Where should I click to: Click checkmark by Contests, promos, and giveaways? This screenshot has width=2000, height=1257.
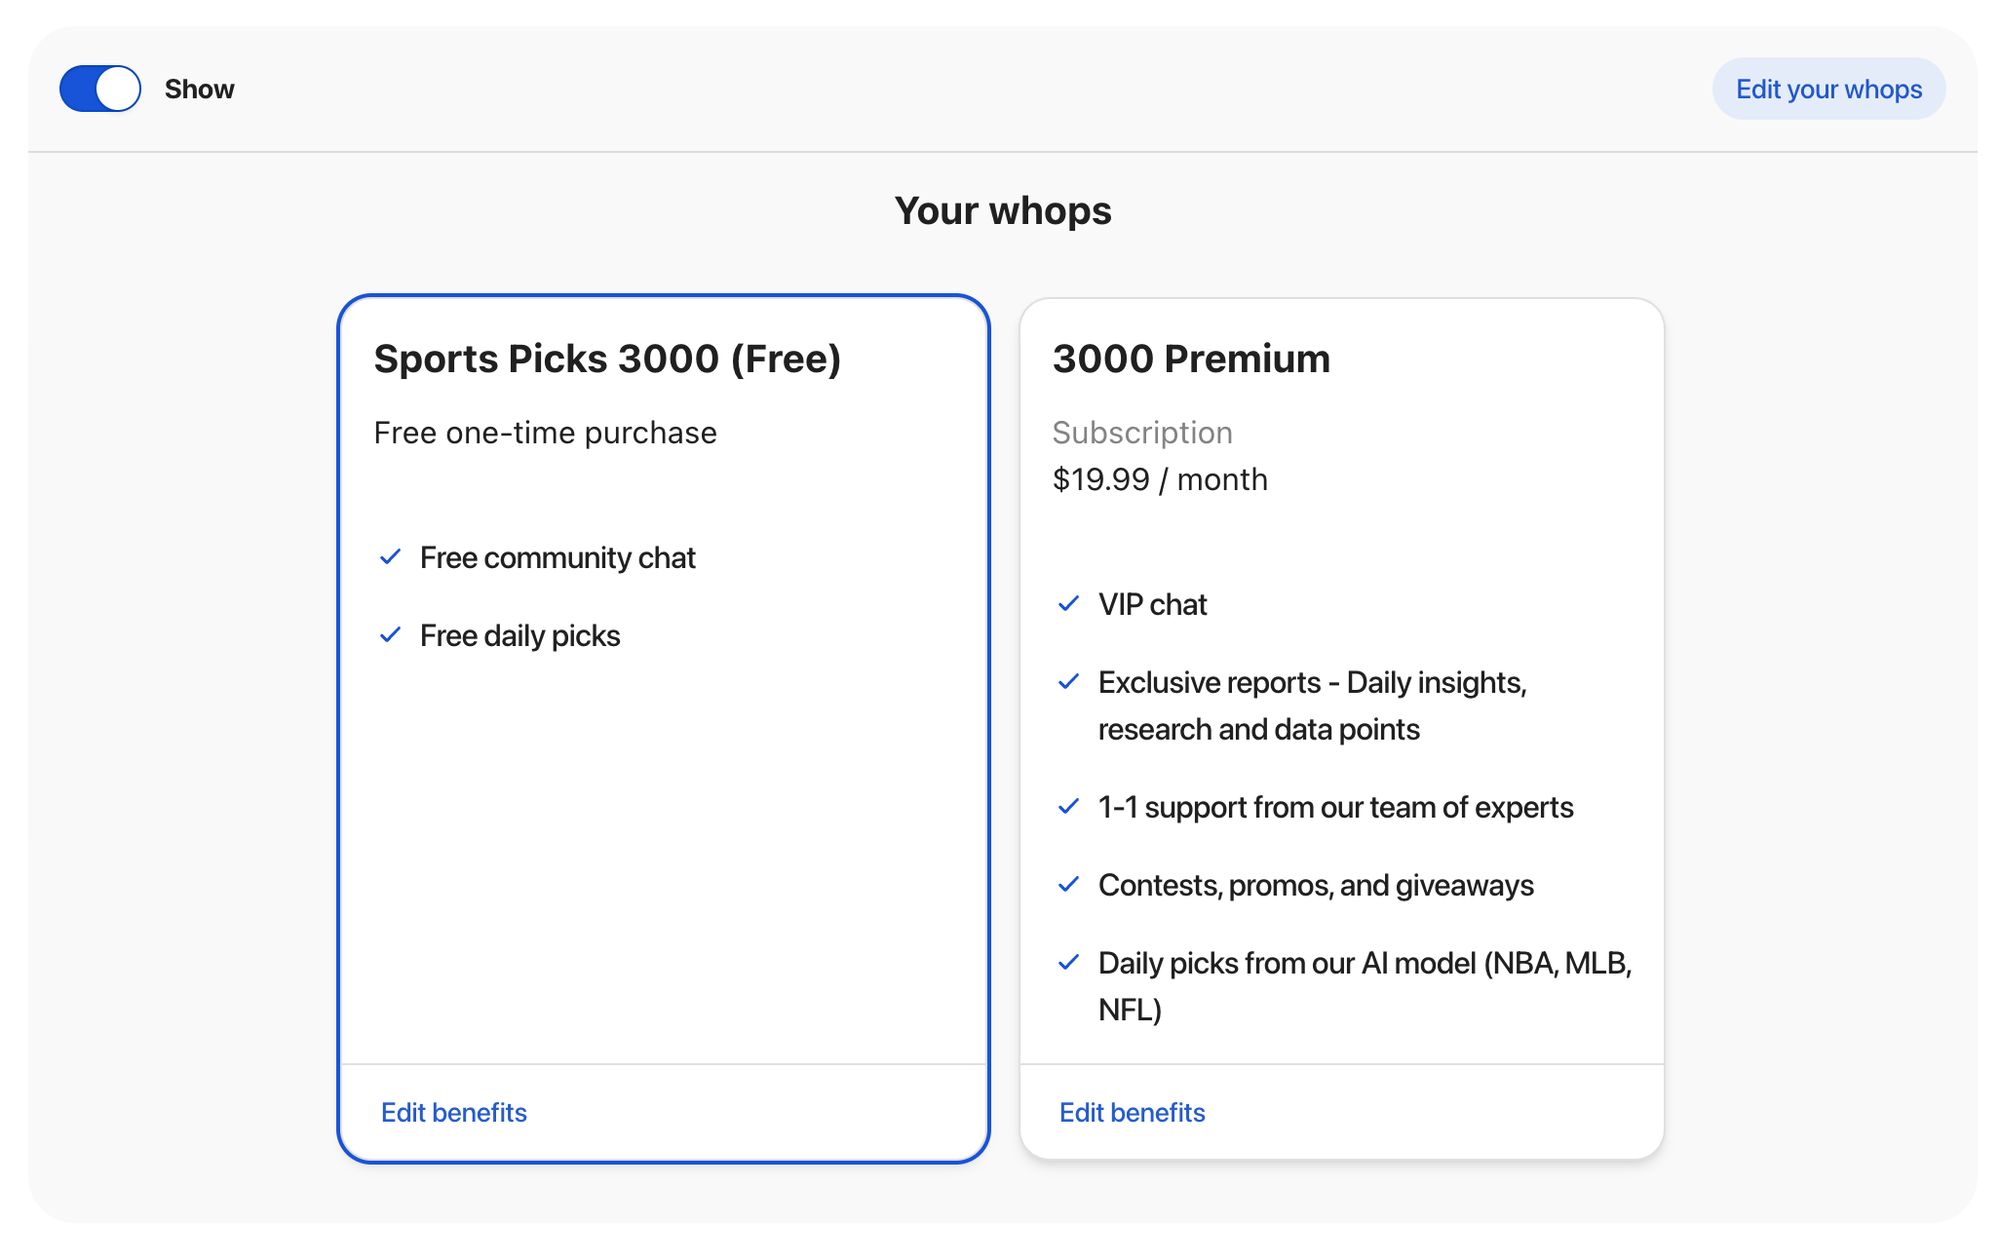(x=1068, y=885)
